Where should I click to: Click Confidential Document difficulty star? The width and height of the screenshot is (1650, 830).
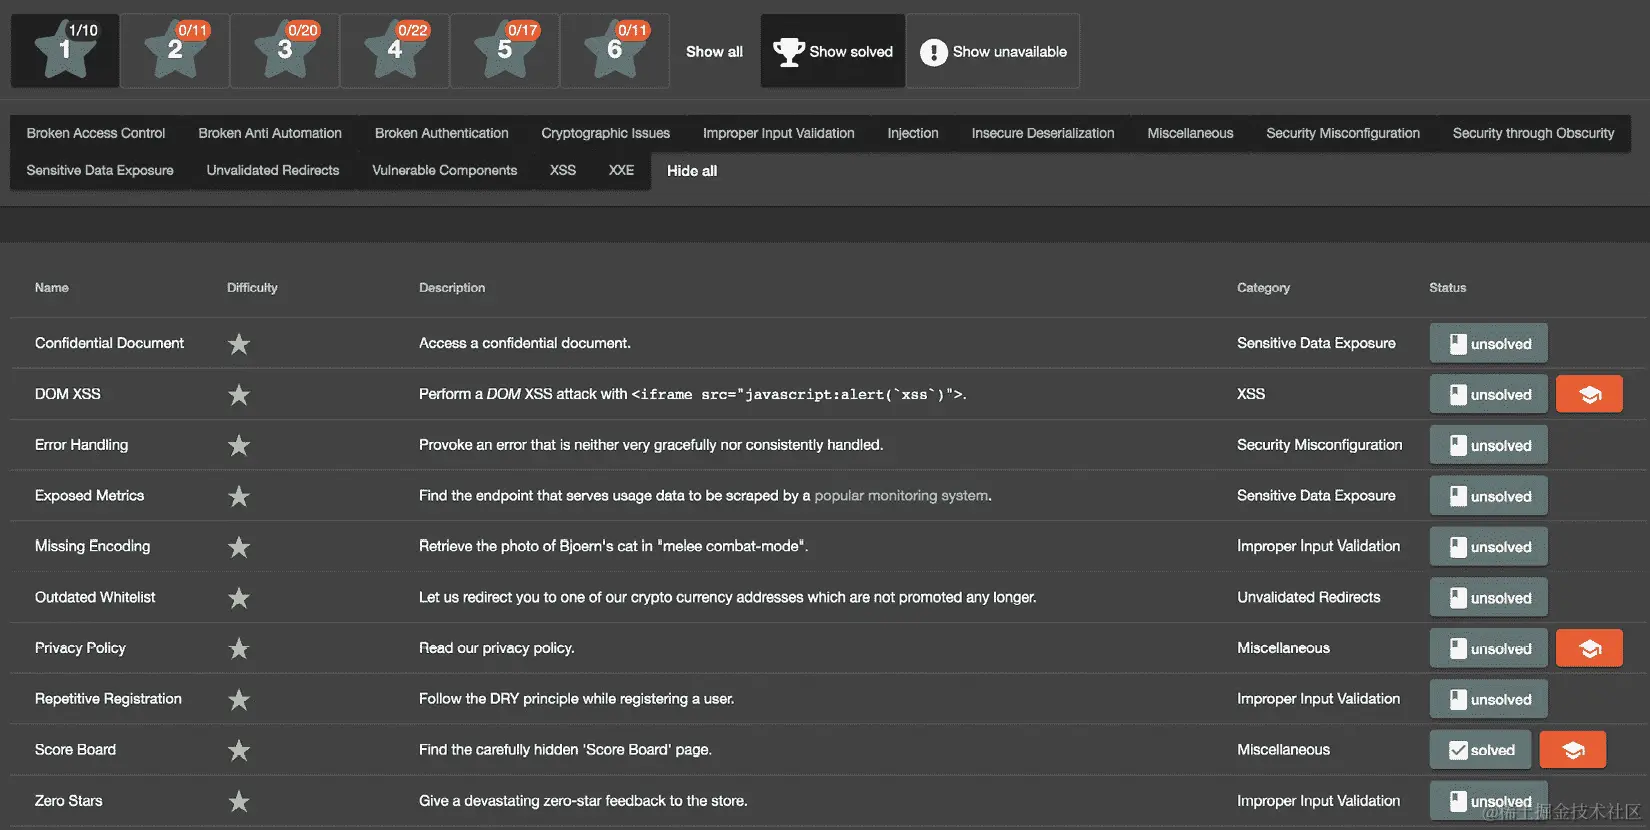[x=238, y=344]
